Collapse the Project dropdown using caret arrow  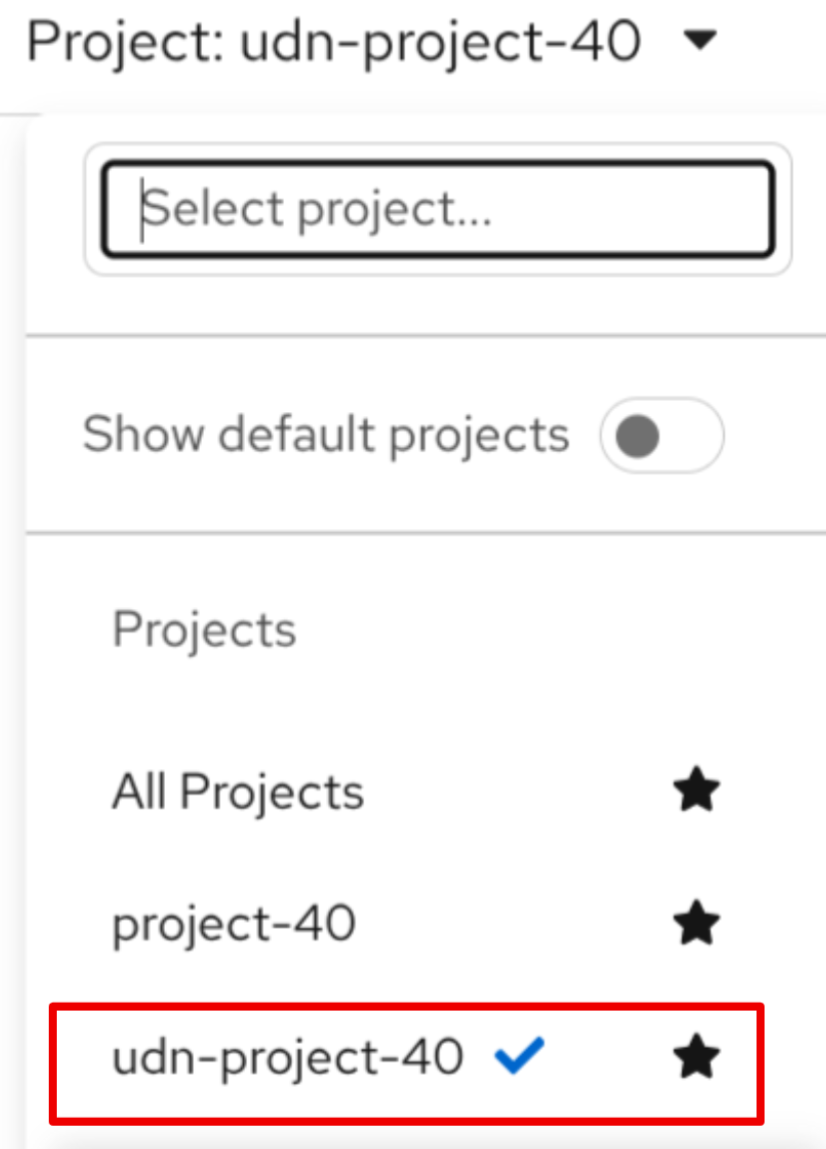tap(703, 41)
